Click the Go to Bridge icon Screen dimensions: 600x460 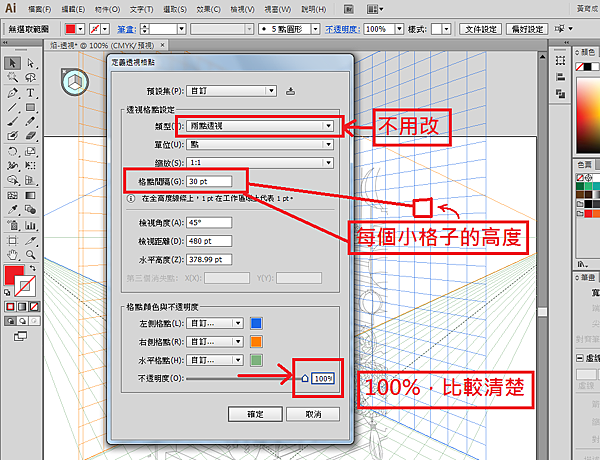pyautogui.click(x=348, y=9)
